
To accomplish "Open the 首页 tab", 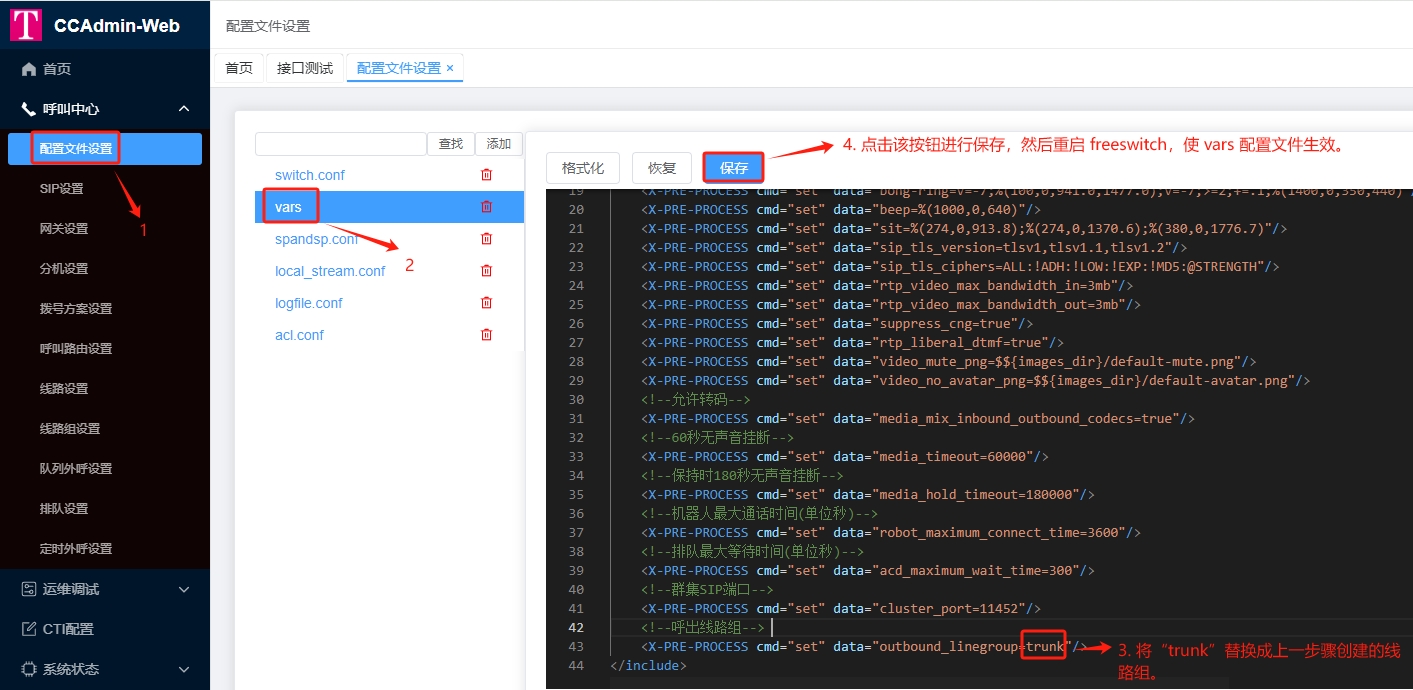I will [x=239, y=68].
